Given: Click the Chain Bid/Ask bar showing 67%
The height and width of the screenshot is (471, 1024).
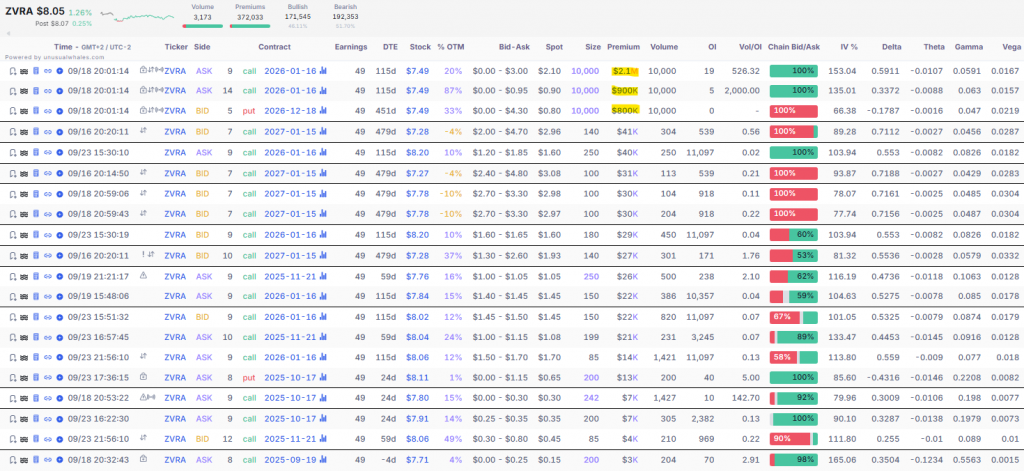Looking at the screenshot, I should (x=793, y=317).
